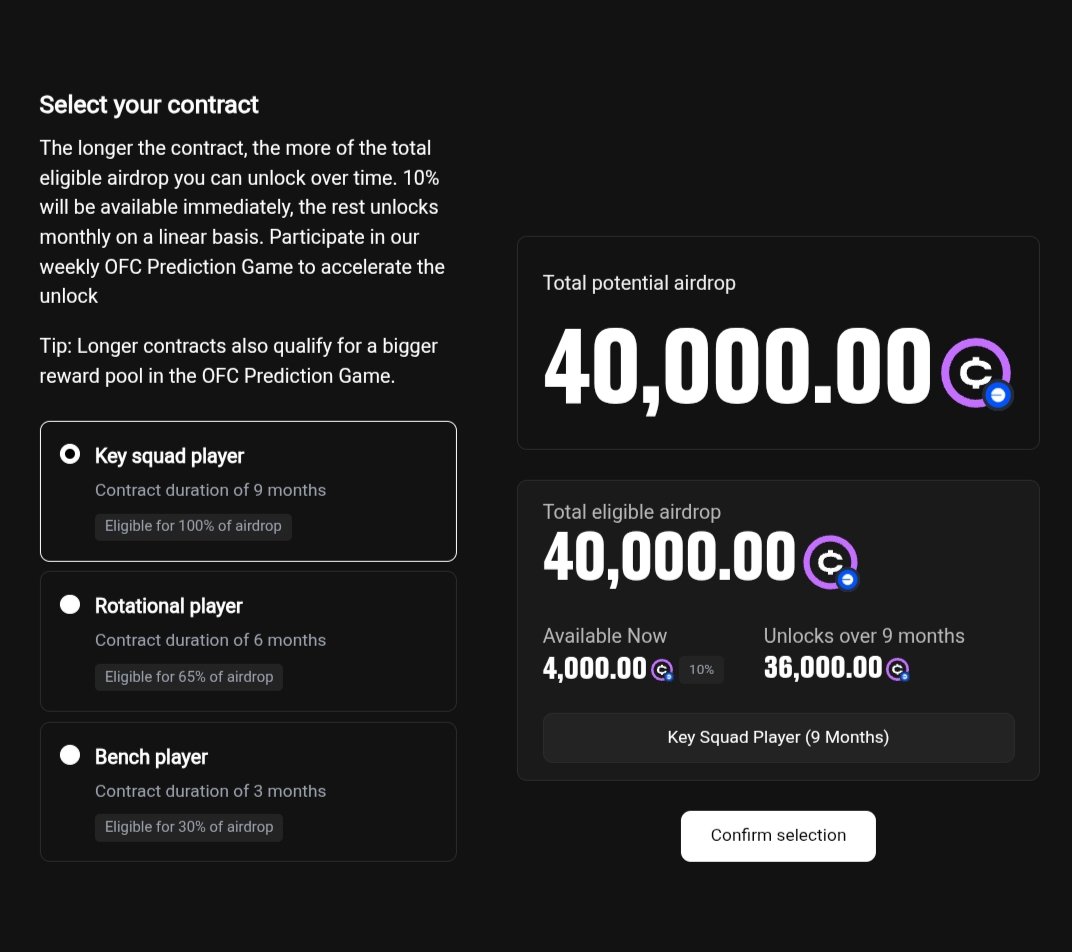The height and width of the screenshot is (952, 1072).
Task: Select the Key squad player radio button
Action: (70, 455)
